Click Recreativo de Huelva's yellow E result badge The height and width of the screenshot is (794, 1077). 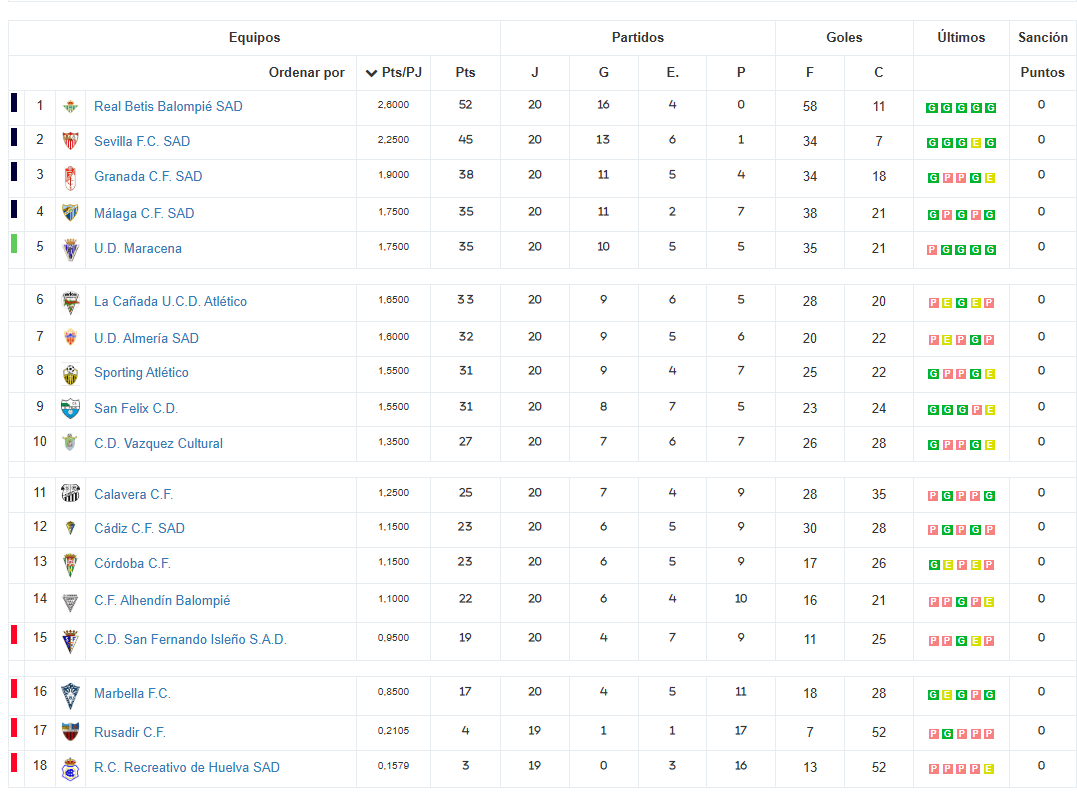click(989, 769)
